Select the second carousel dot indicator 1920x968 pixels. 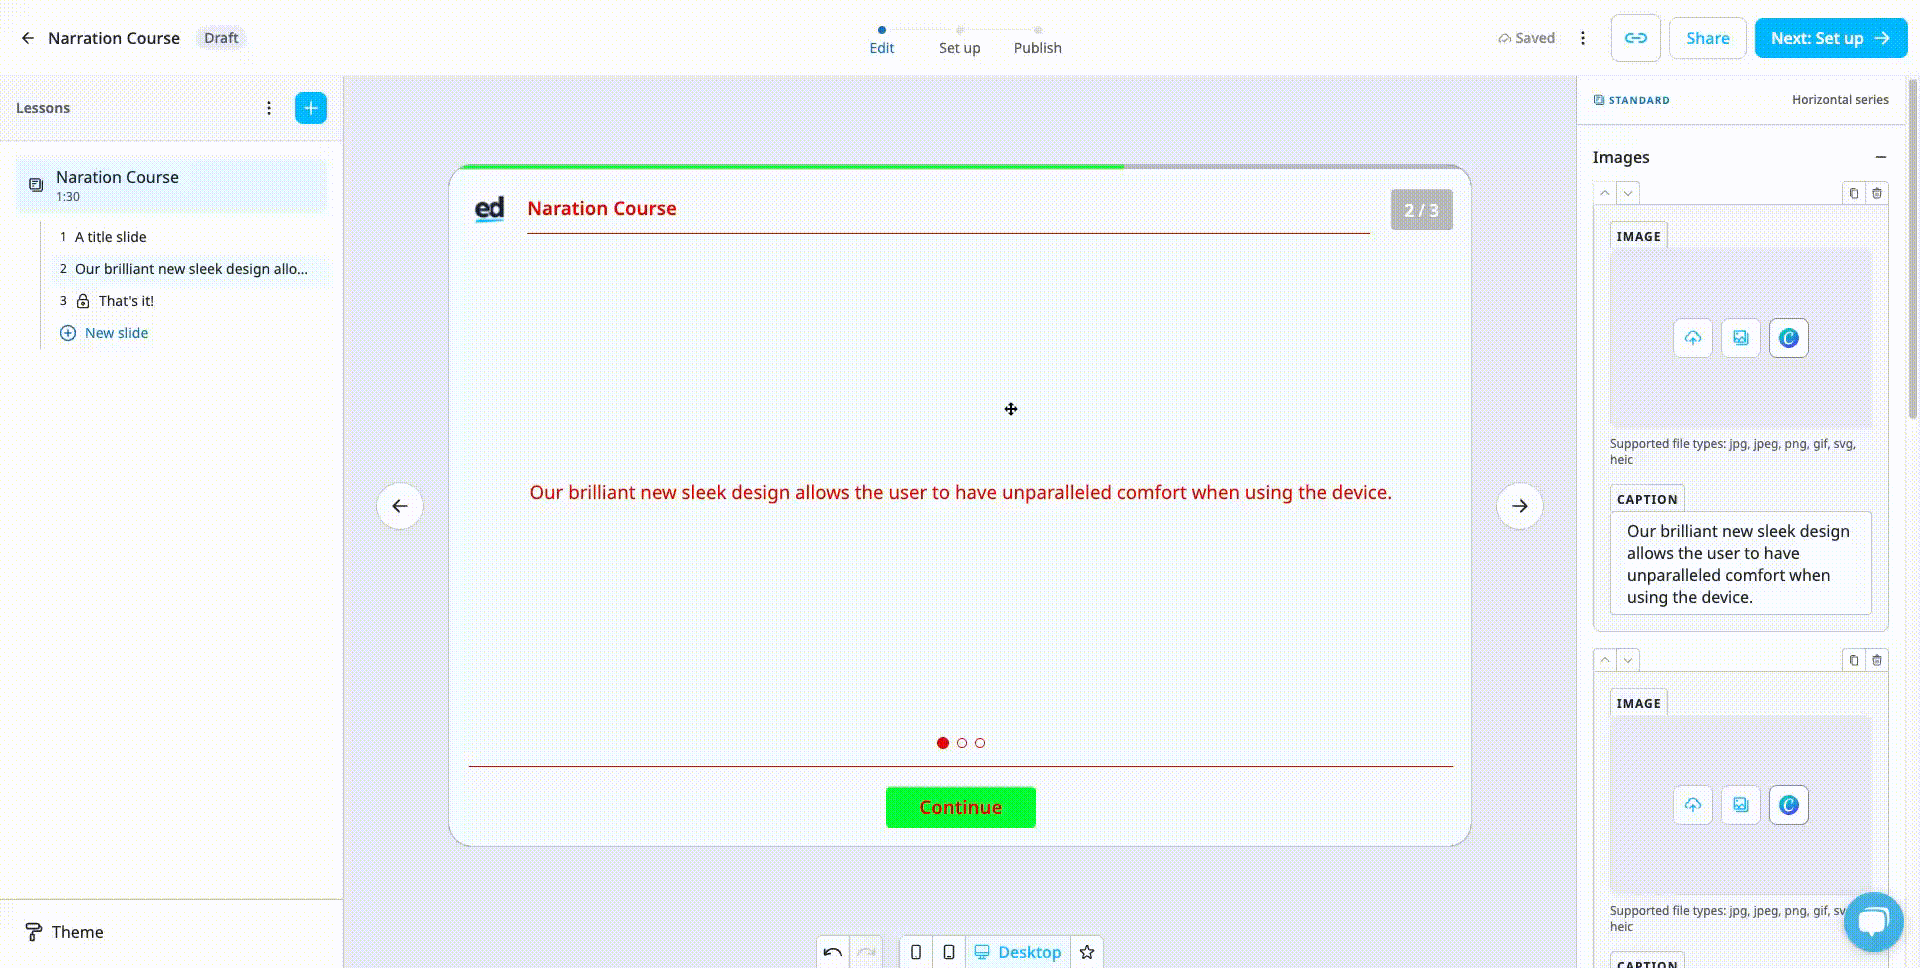(x=962, y=743)
